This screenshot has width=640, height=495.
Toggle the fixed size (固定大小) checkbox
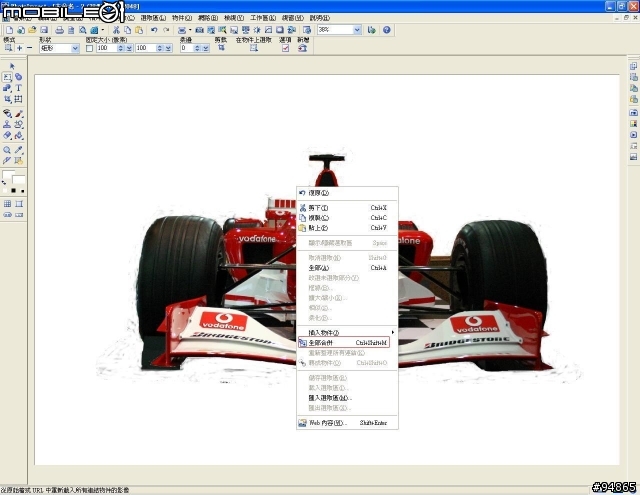pyautogui.click(x=89, y=48)
